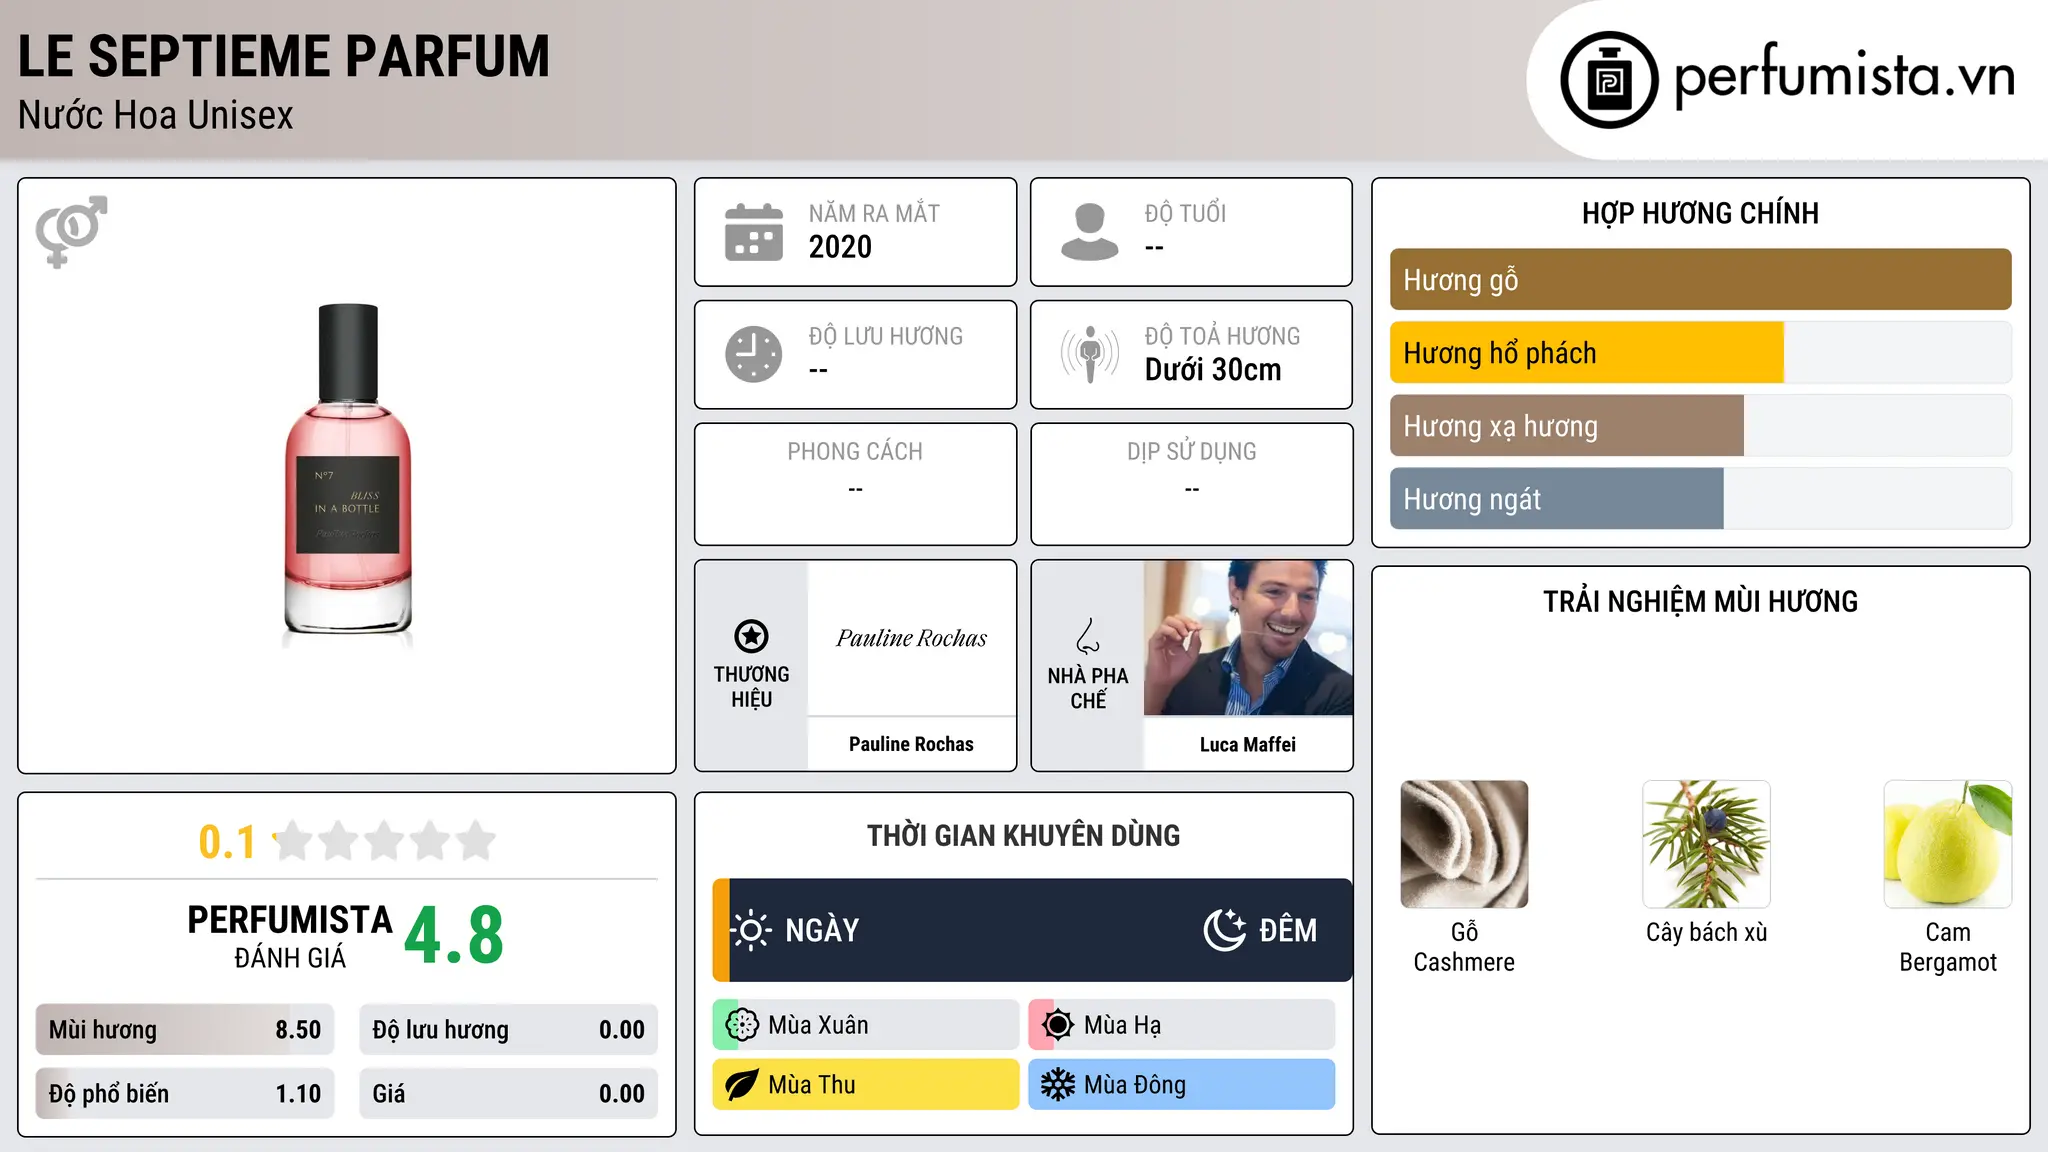The image size is (2048, 1152).
Task: Select the Cây bách xù note image
Action: [1706, 844]
